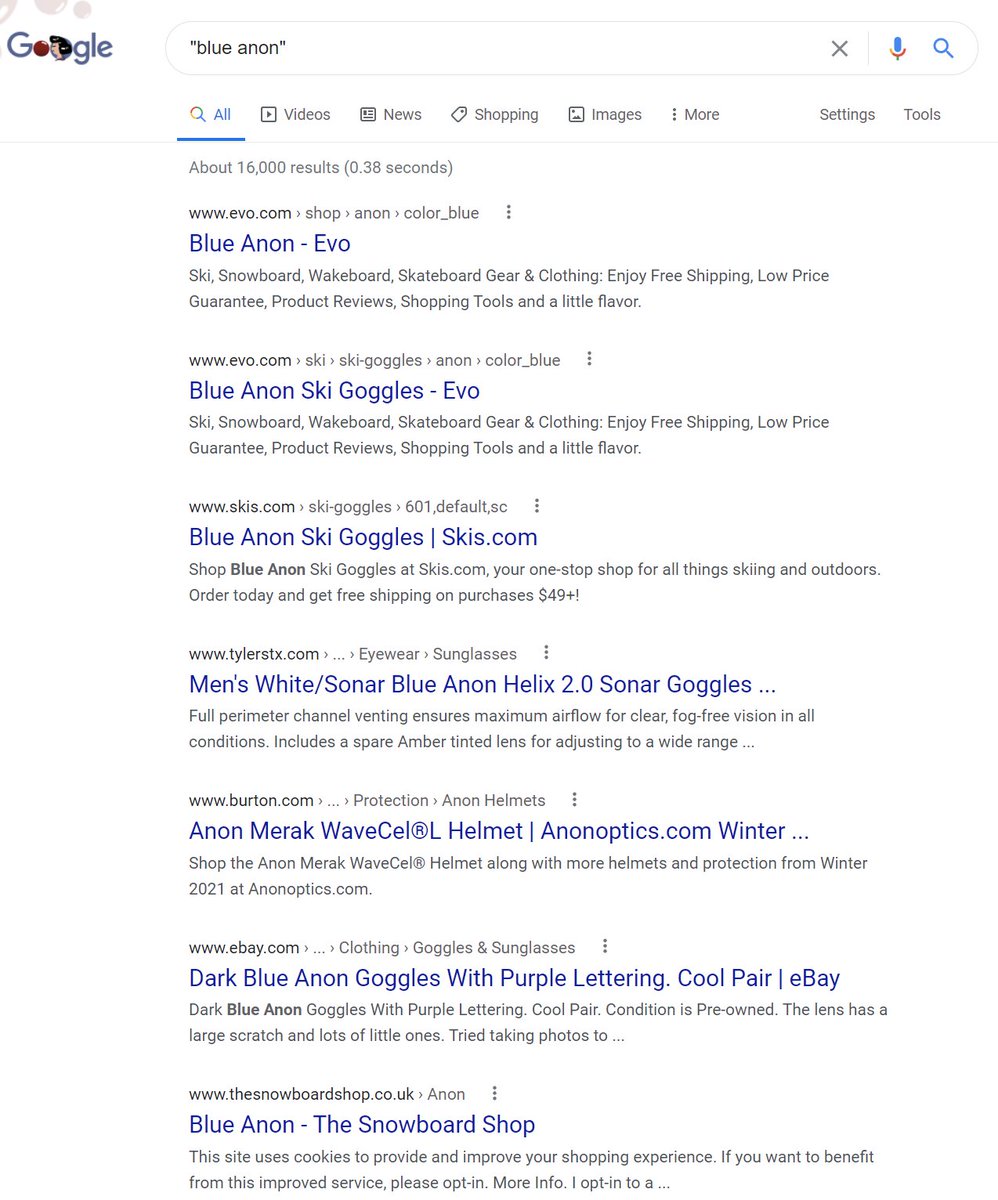Click the blue magnifier search button

(943, 48)
